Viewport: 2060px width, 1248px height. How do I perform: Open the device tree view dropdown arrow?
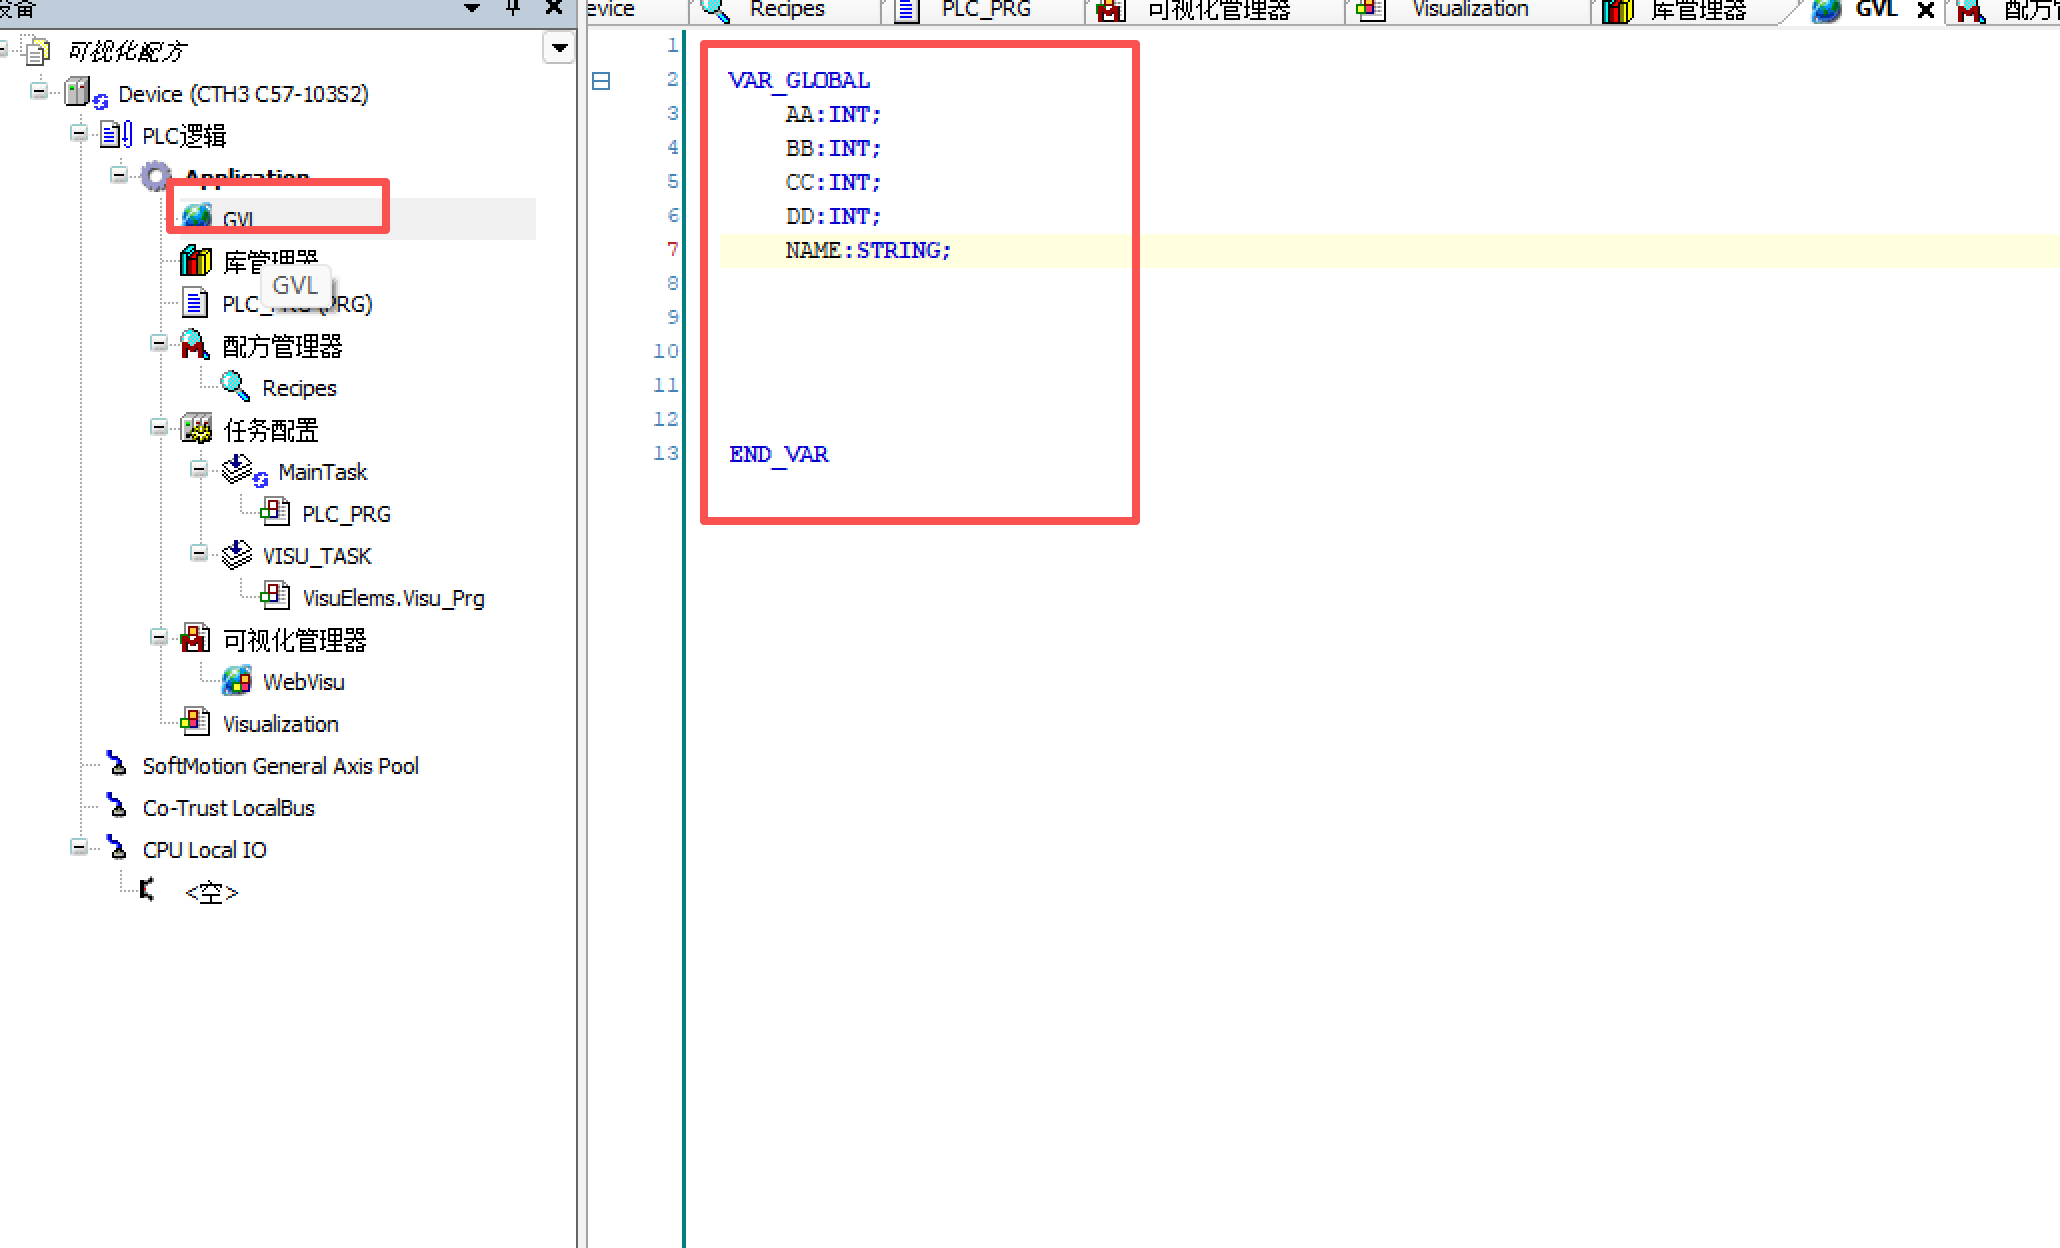[x=559, y=48]
